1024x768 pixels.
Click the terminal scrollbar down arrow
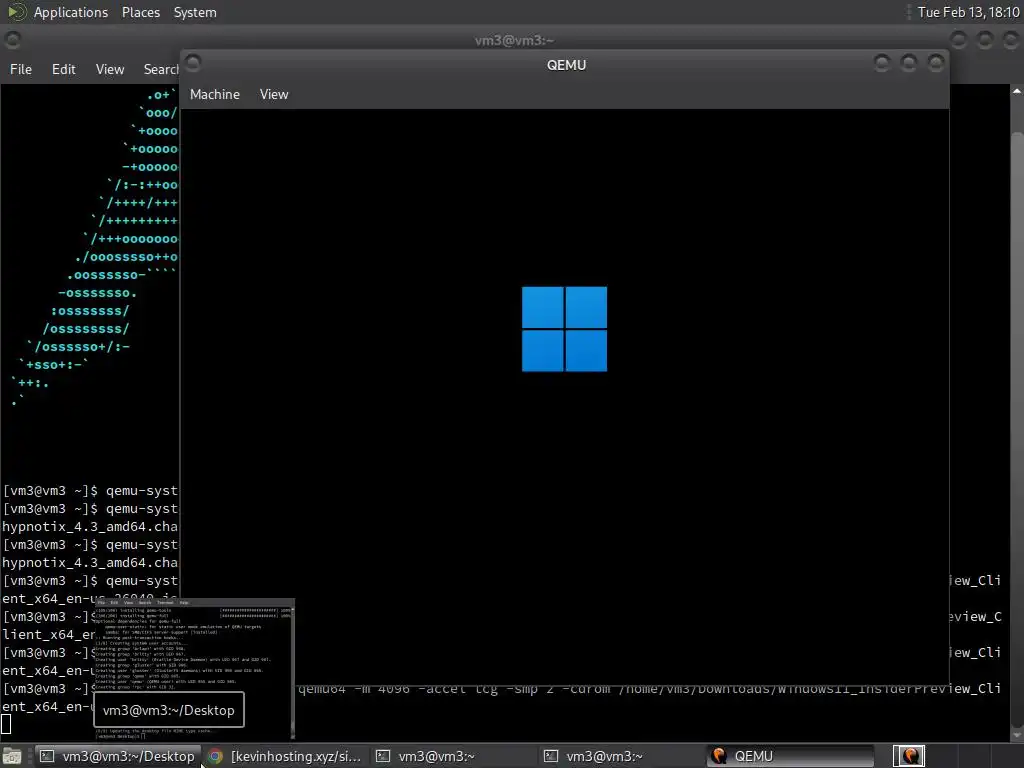(x=1017, y=733)
